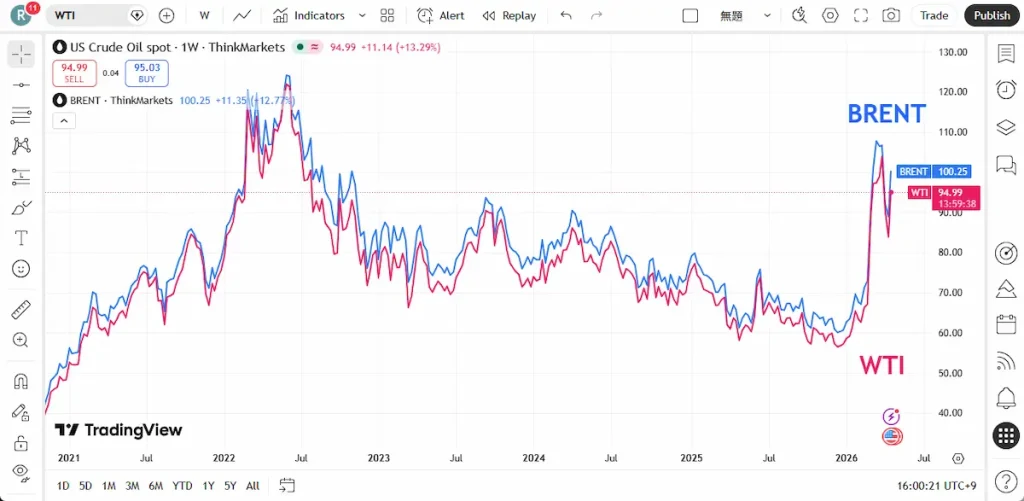The width and height of the screenshot is (1024, 501).
Task: Select the 6M time range
Action: pyautogui.click(x=155, y=485)
